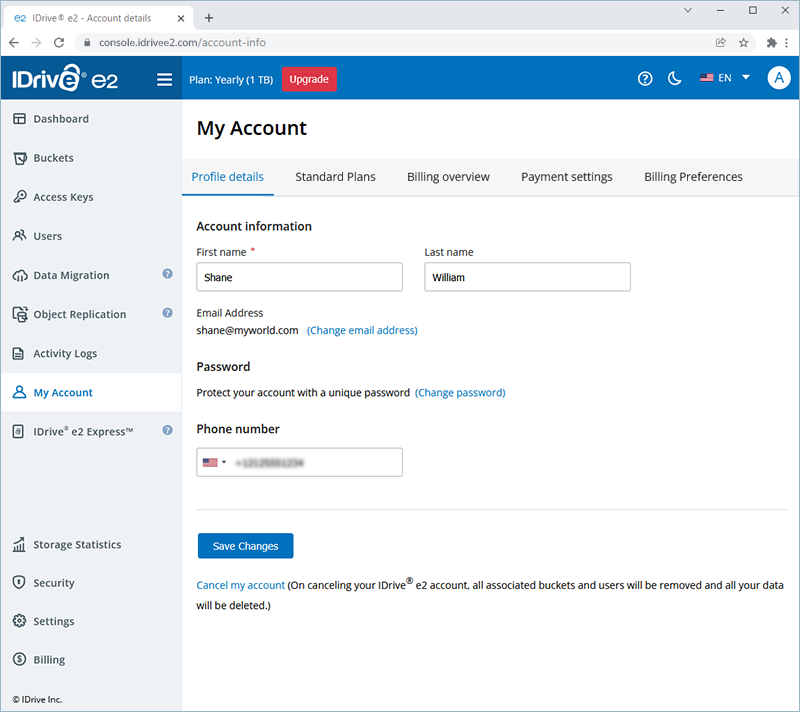
Task: Click the © IDrive Inc. footer text
Action: tap(37, 699)
